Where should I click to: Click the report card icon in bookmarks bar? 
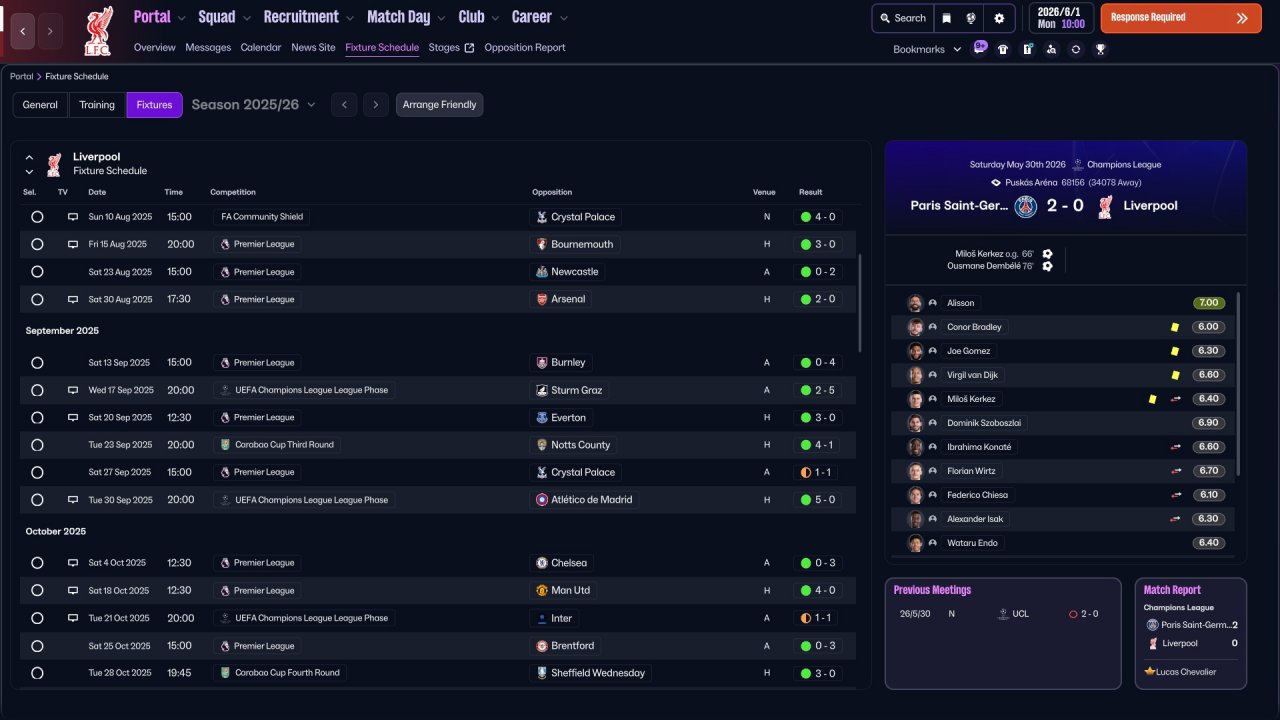pos(1027,49)
